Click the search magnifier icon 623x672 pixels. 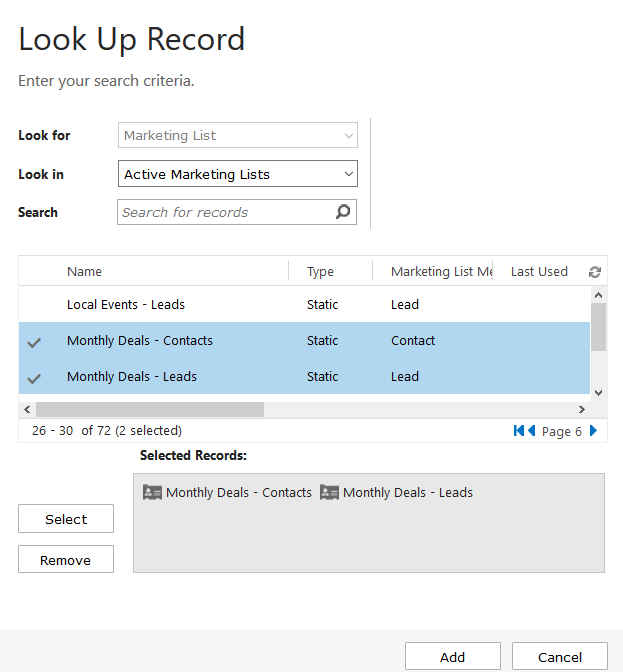(343, 212)
